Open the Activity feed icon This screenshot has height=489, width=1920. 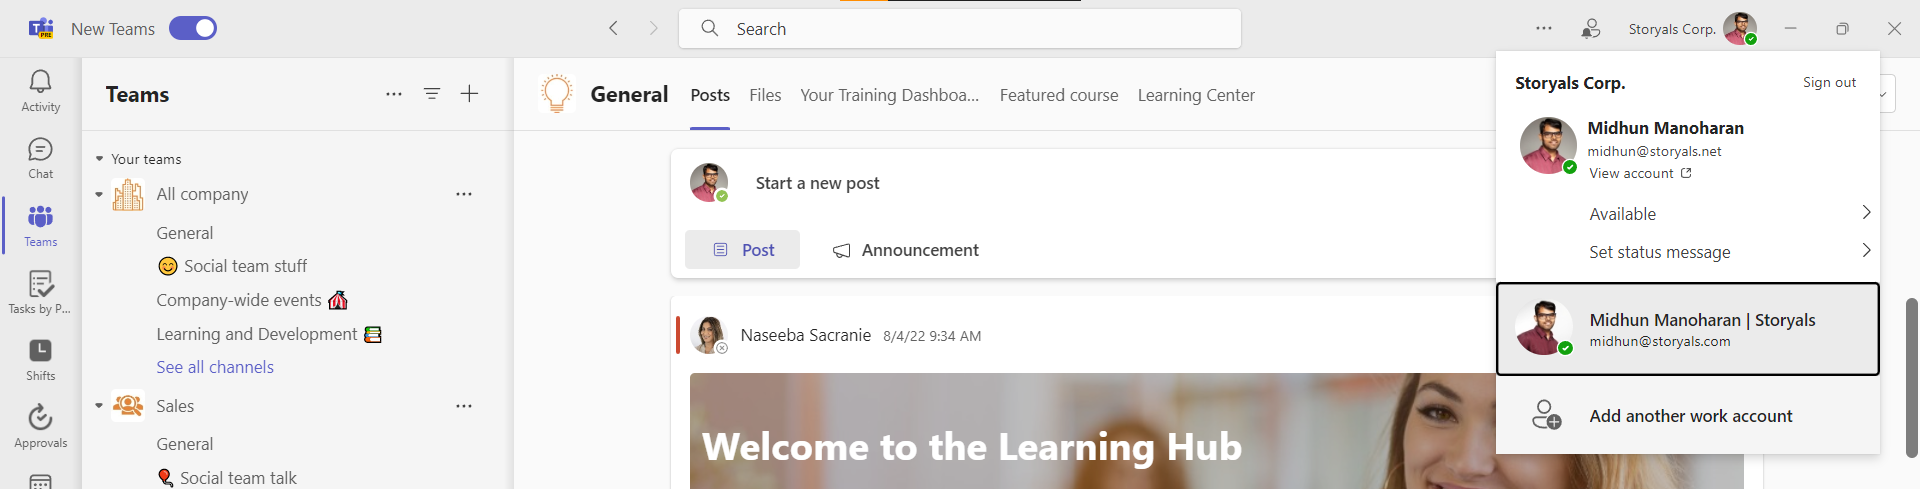(40, 90)
